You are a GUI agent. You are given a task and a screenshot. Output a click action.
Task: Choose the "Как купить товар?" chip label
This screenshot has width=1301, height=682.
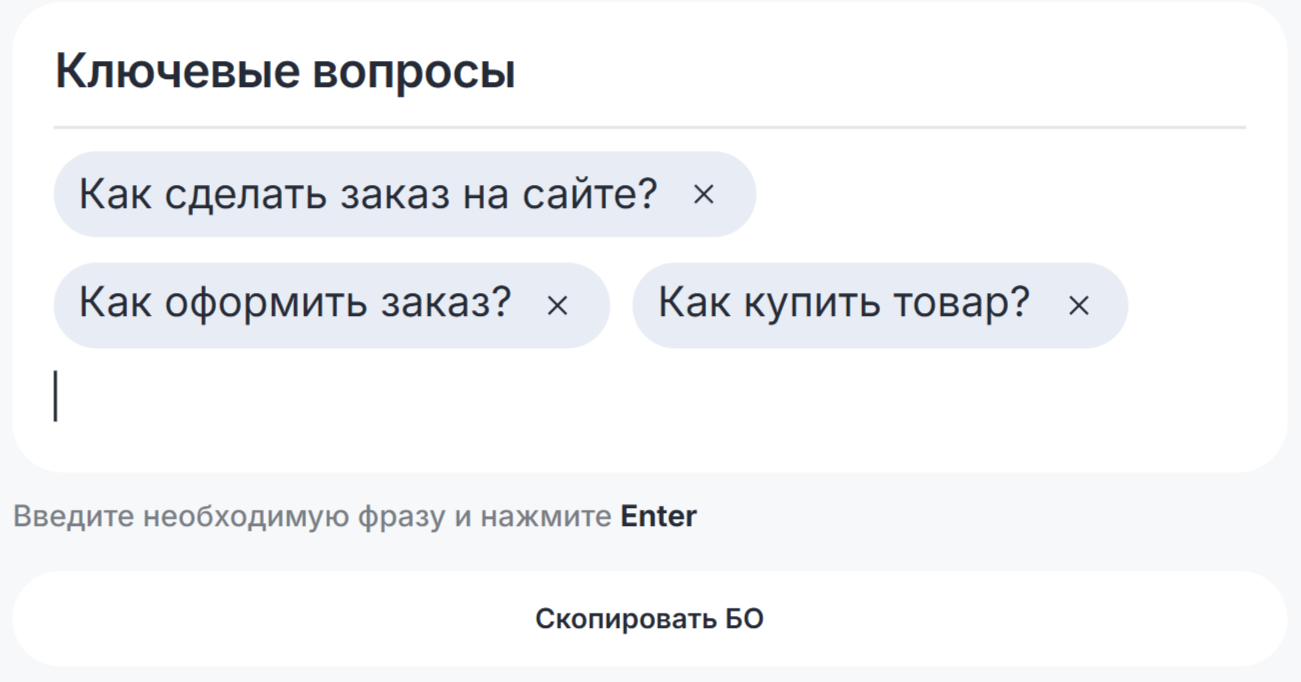[843, 304]
